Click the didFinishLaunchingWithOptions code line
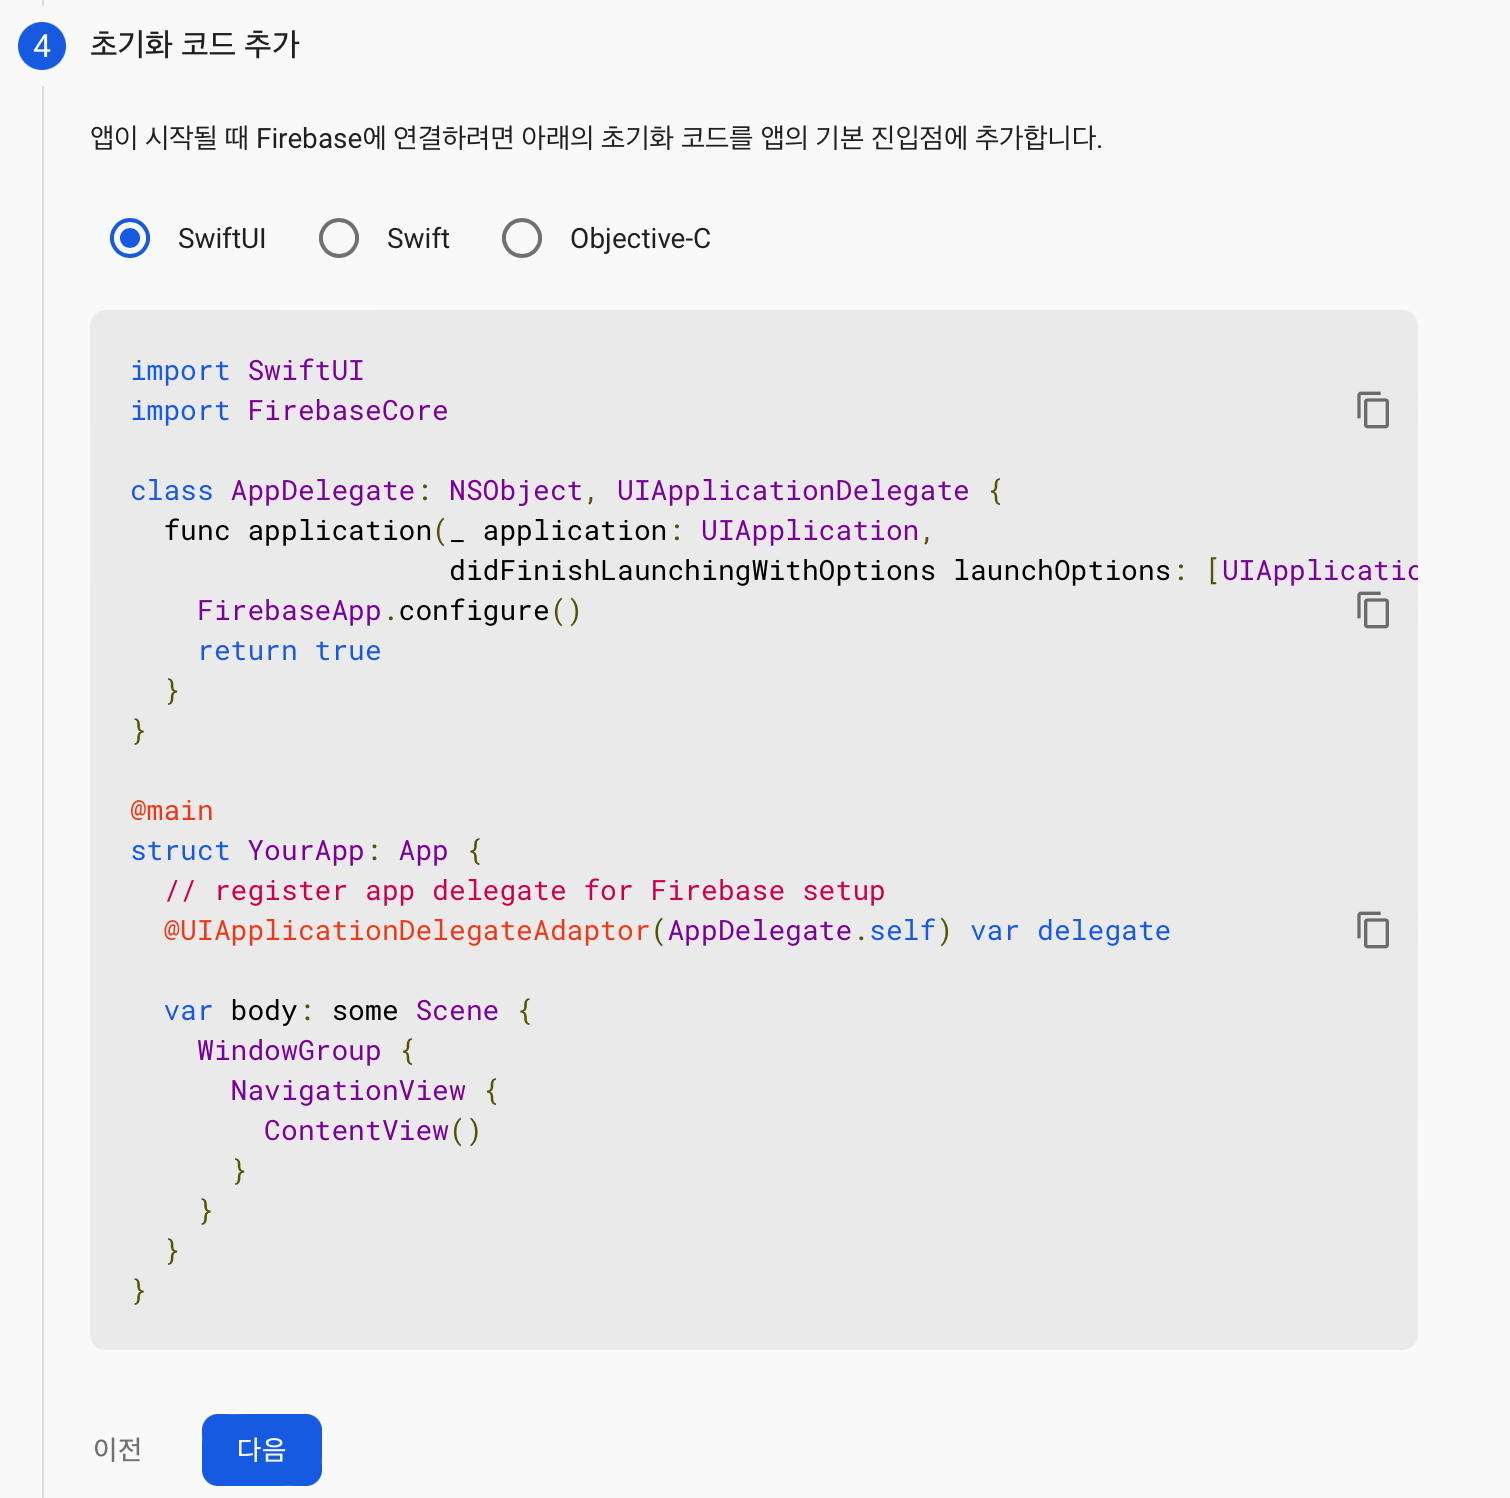Viewport: 1510px width, 1498px height. [x=933, y=571]
